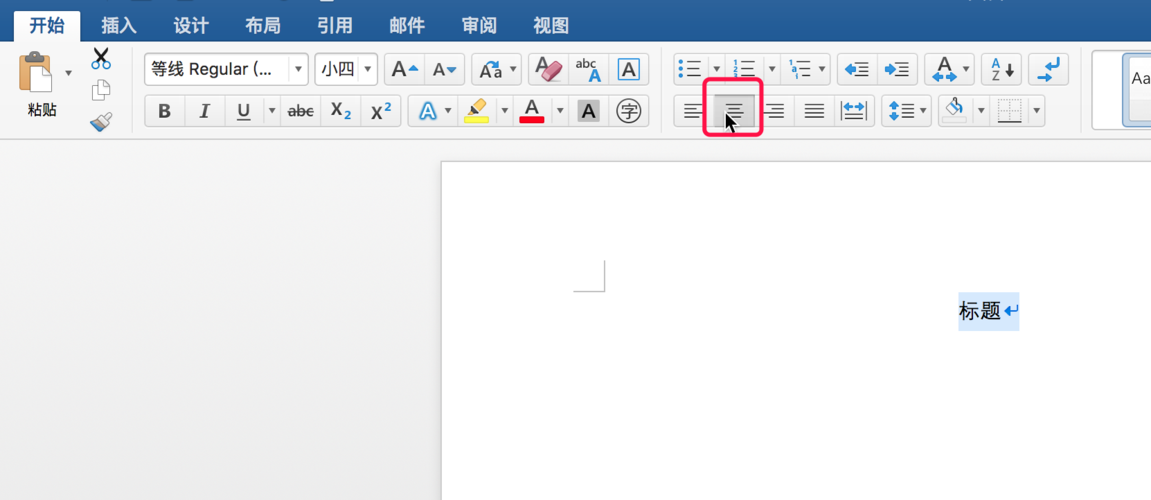Cut selection with the scissors icon
The height and width of the screenshot is (500, 1151).
[101, 59]
